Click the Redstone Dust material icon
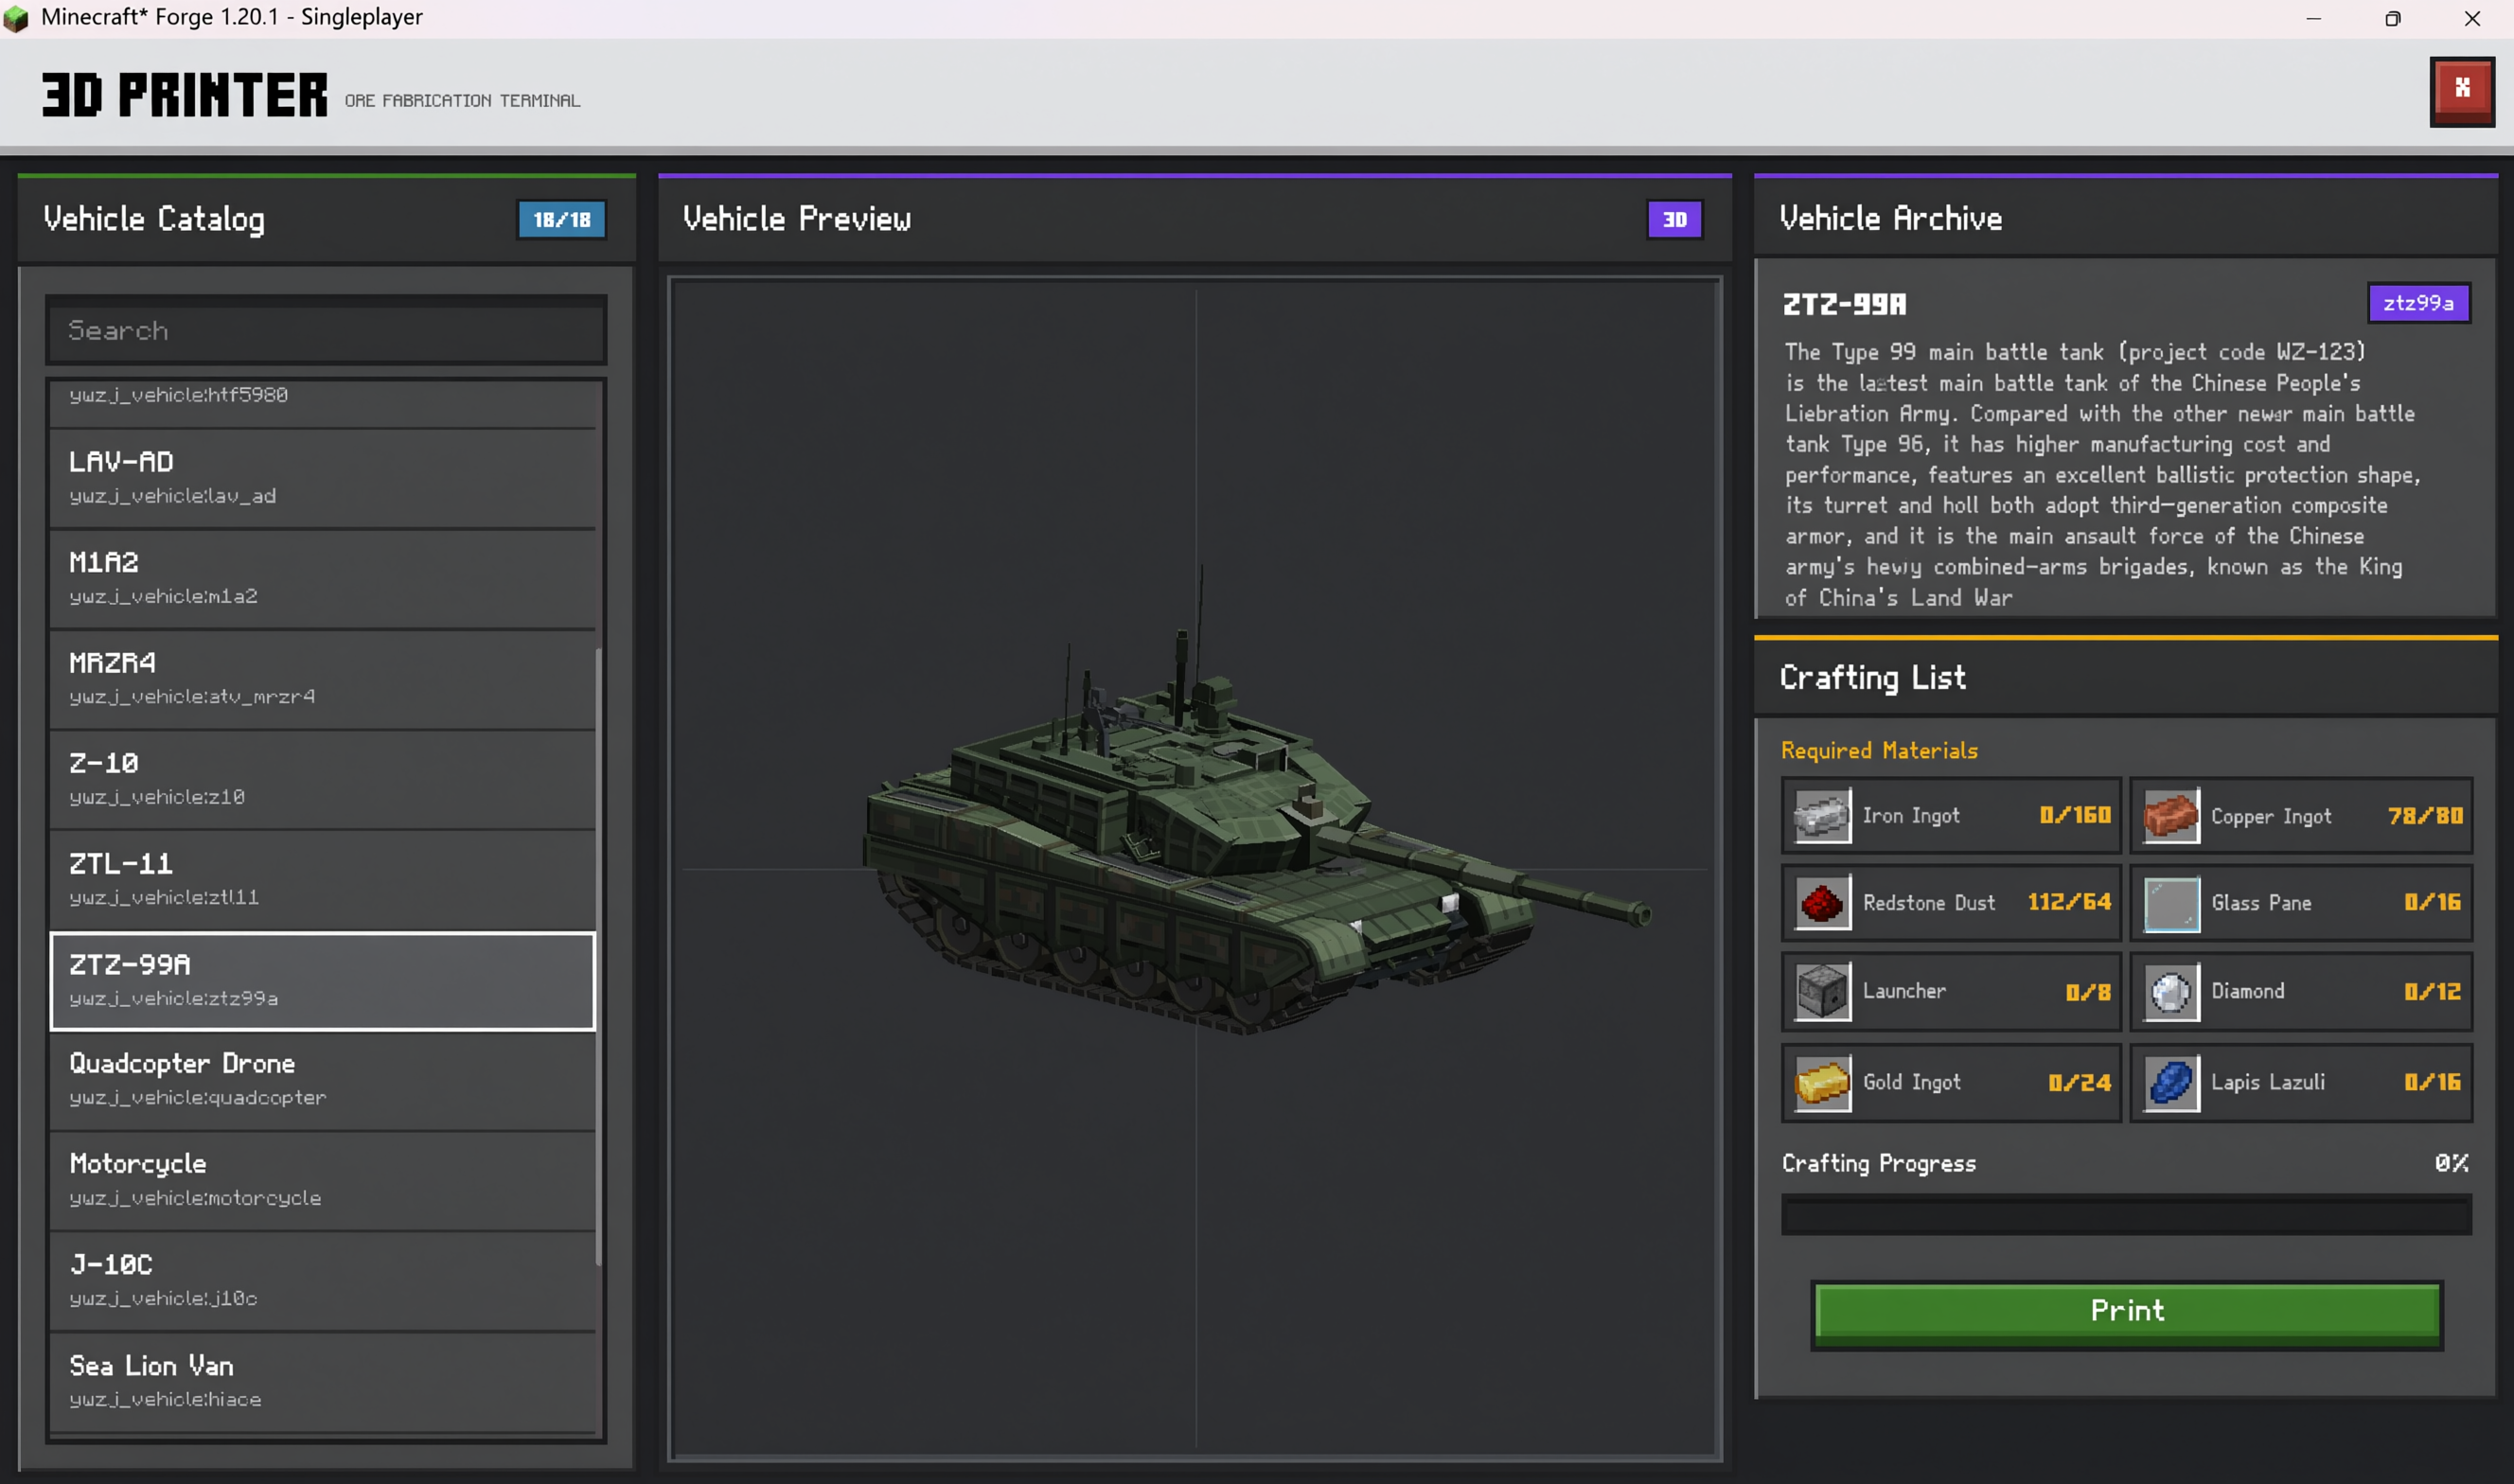The width and height of the screenshot is (2514, 1484). (x=1822, y=903)
